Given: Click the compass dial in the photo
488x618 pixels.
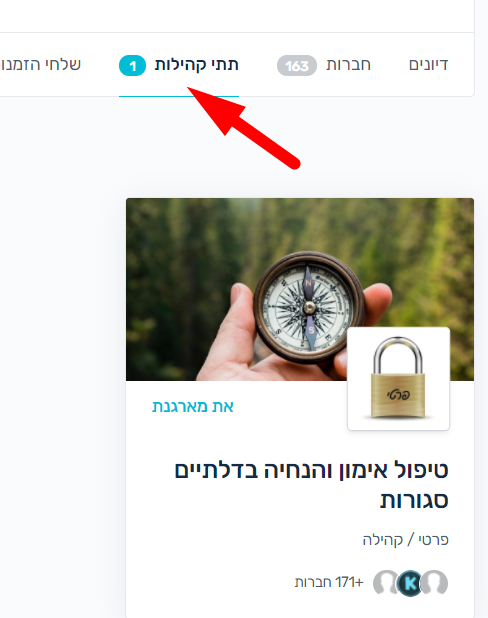Looking at the screenshot, I should tap(309, 307).
